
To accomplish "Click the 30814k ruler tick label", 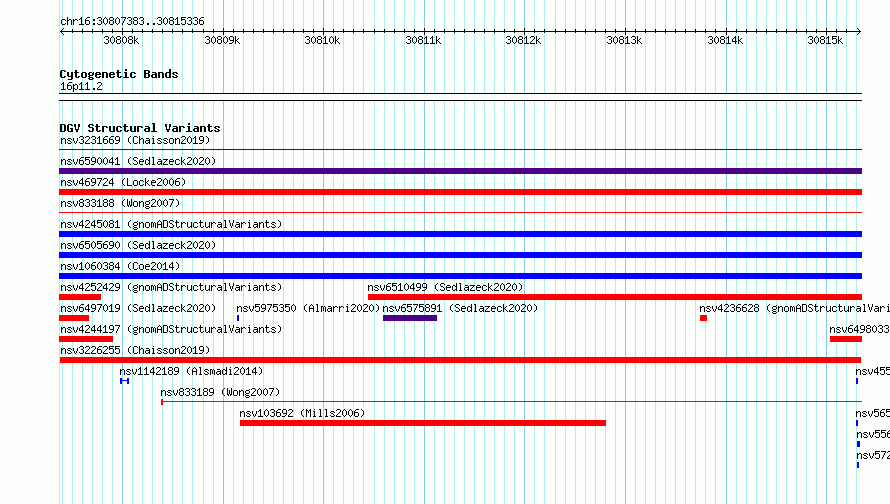I will 725,40.
